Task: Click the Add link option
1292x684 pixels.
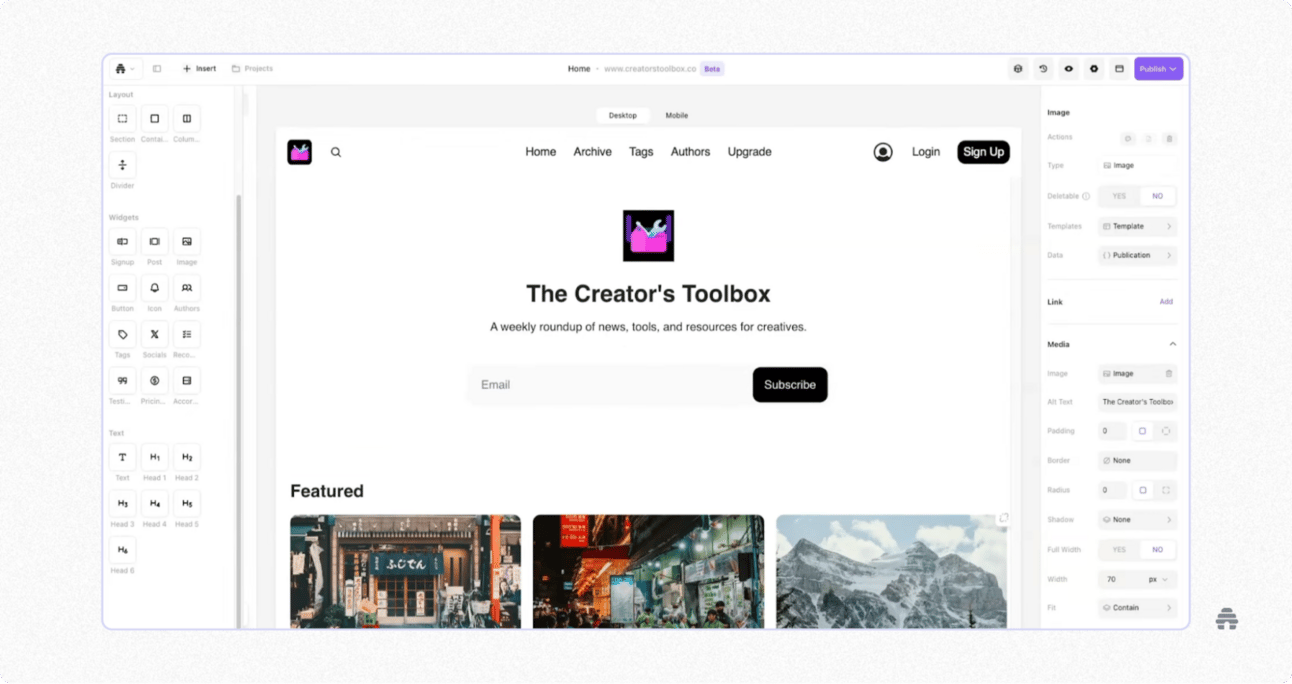Action: point(1166,302)
